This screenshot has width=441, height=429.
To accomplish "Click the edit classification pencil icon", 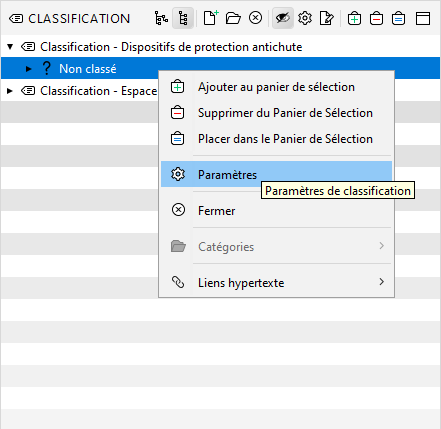I will (326, 18).
